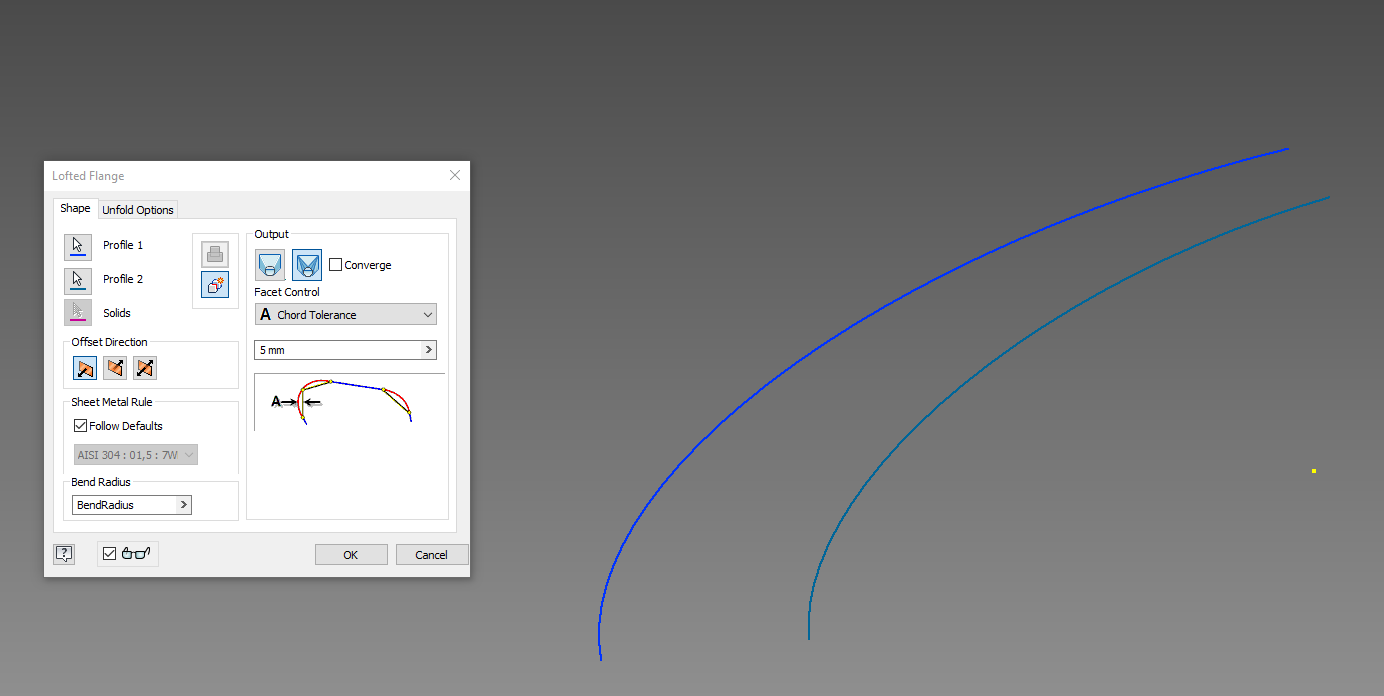Choose the second Offset Direction icon
Screen dimensions: 1384x696
pos(115,368)
